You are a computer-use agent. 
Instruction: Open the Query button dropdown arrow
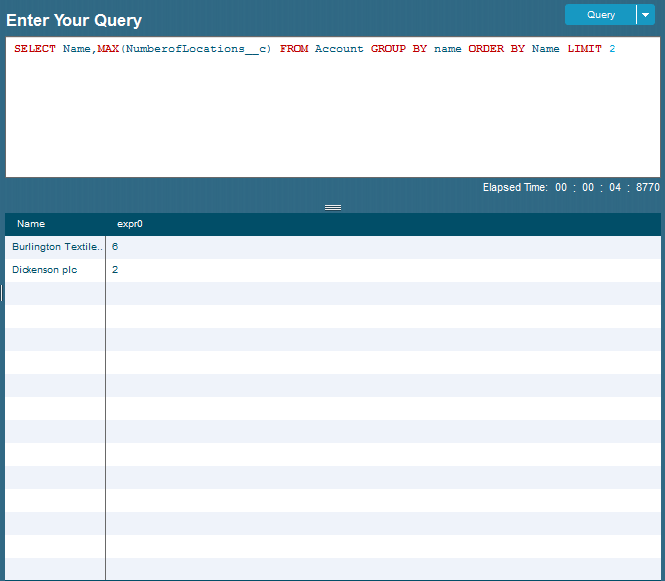click(x=645, y=15)
